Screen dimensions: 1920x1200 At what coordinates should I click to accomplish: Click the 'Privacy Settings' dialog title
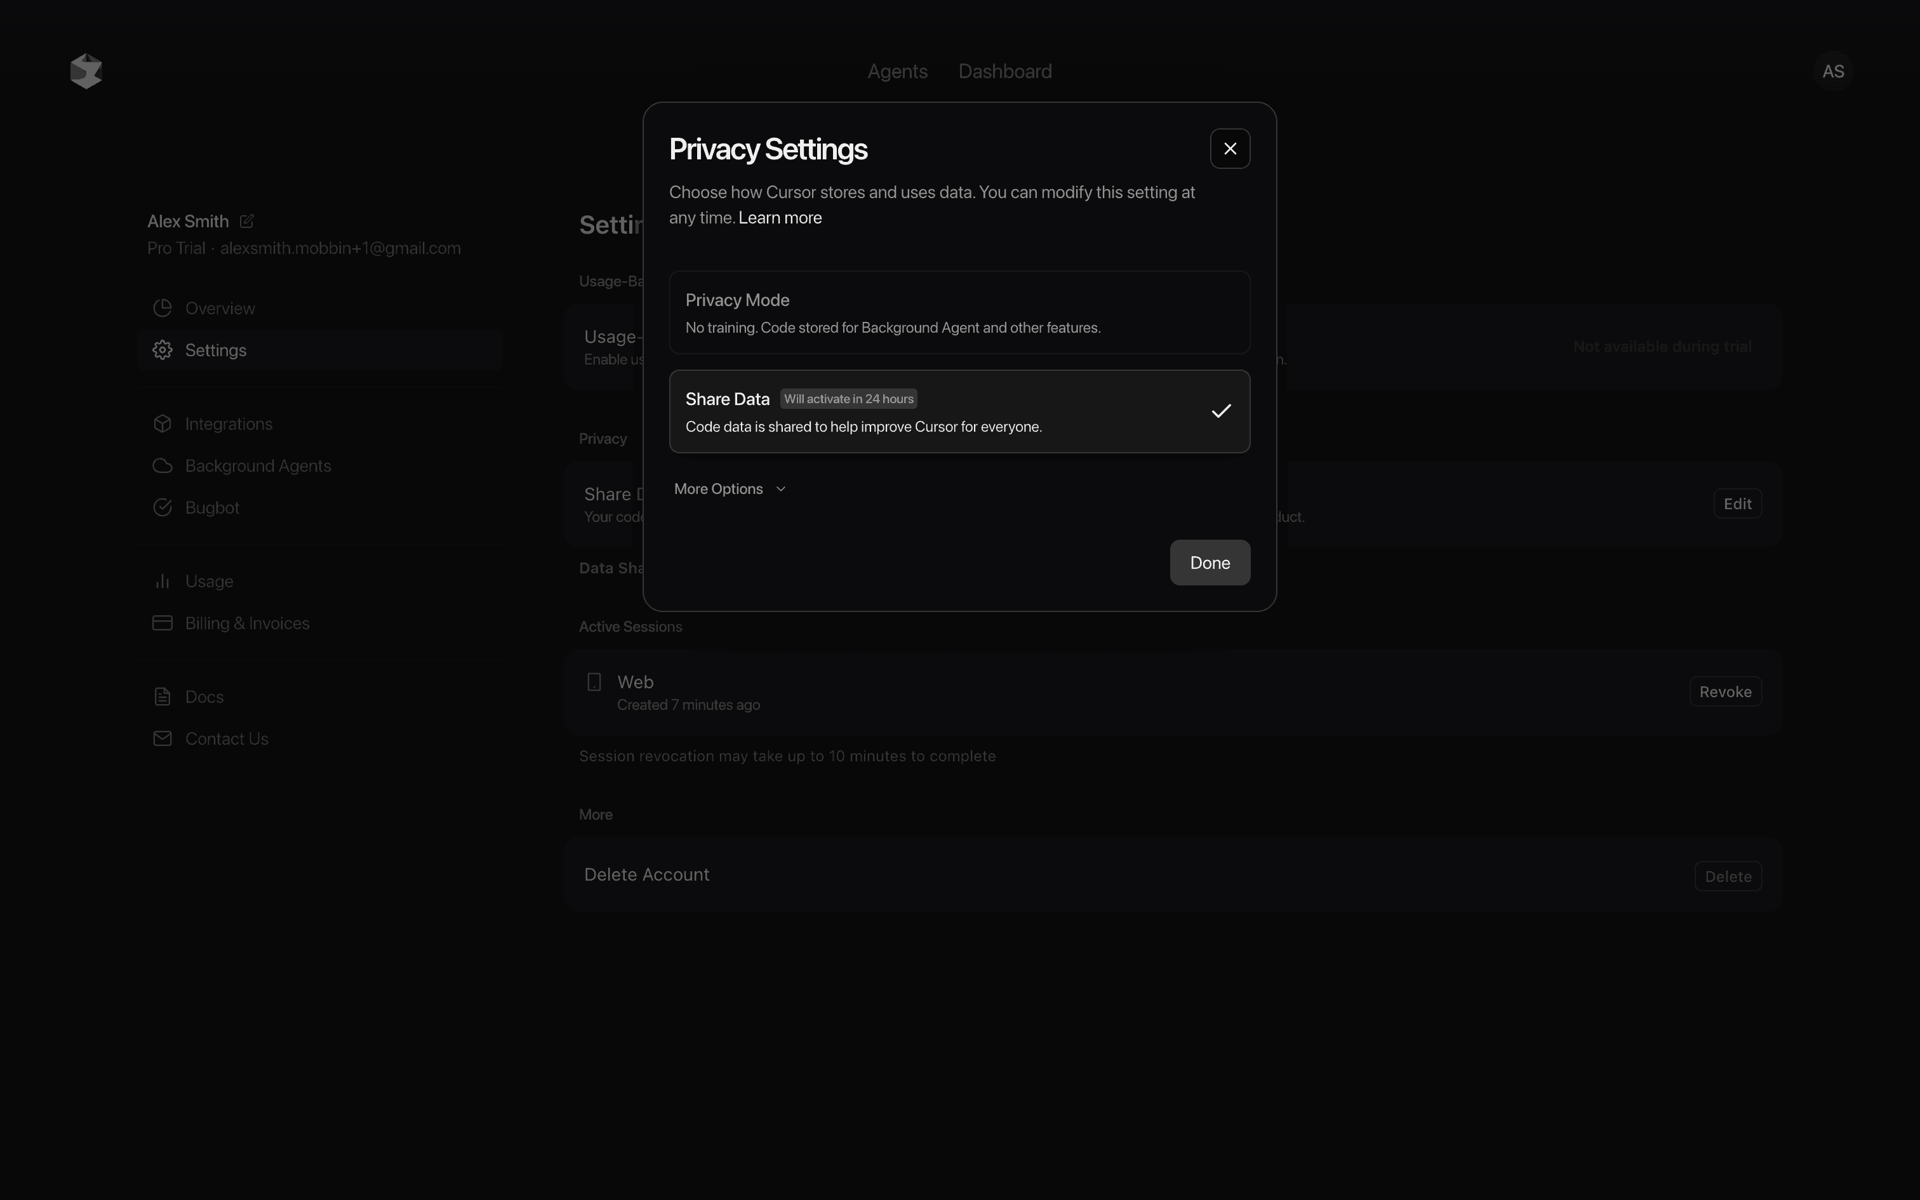[x=768, y=149]
